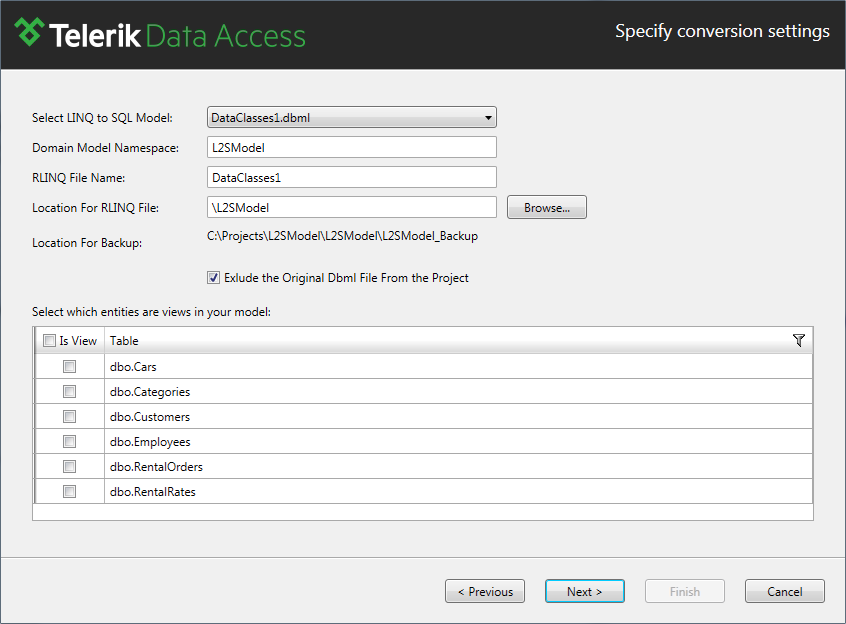Toggle the Is View header checkbox

(x=49, y=341)
